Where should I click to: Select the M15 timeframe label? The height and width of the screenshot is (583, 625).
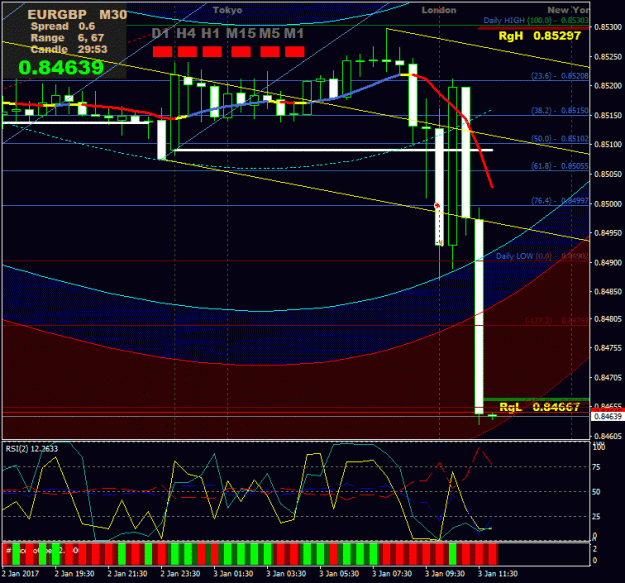click(241, 33)
